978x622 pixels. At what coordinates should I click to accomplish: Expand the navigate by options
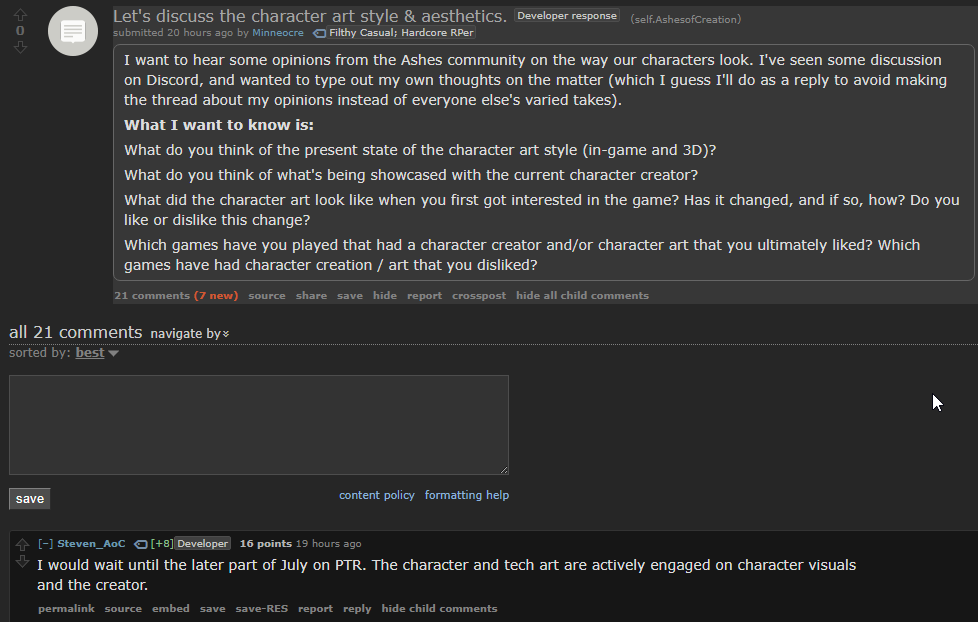tap(190, 334)
